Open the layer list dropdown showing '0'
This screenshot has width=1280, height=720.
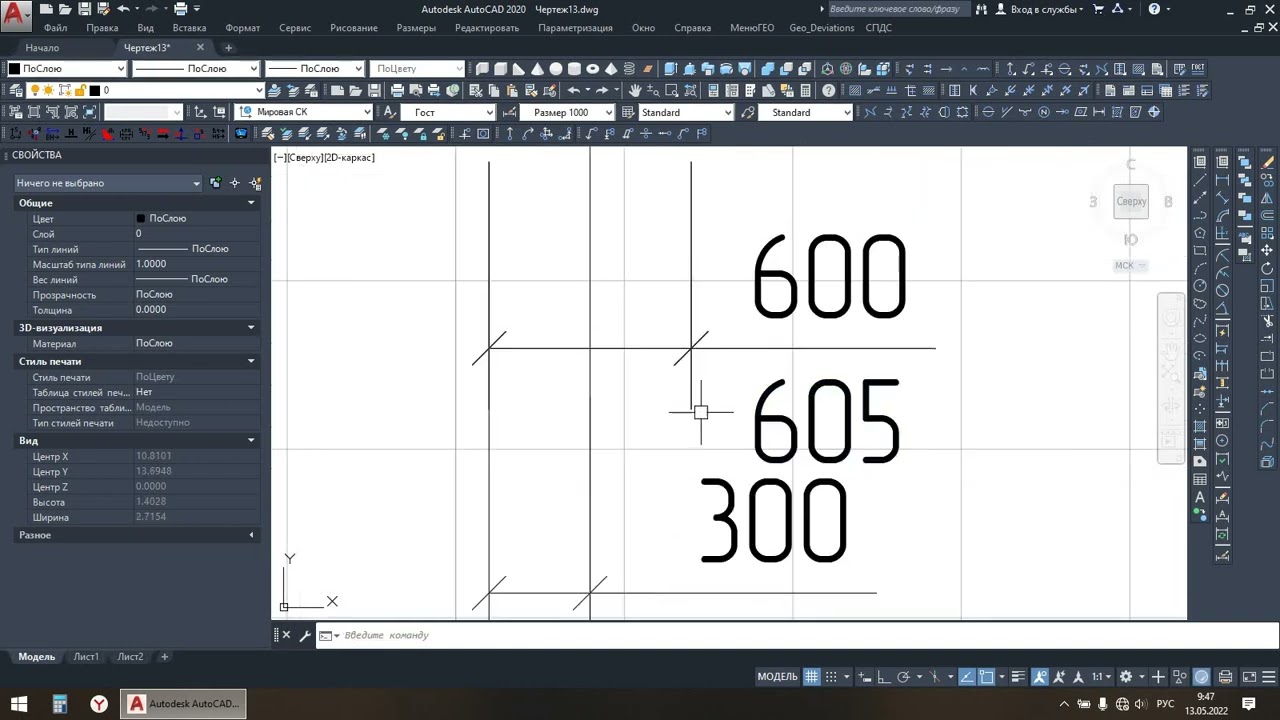click(145, 90)
